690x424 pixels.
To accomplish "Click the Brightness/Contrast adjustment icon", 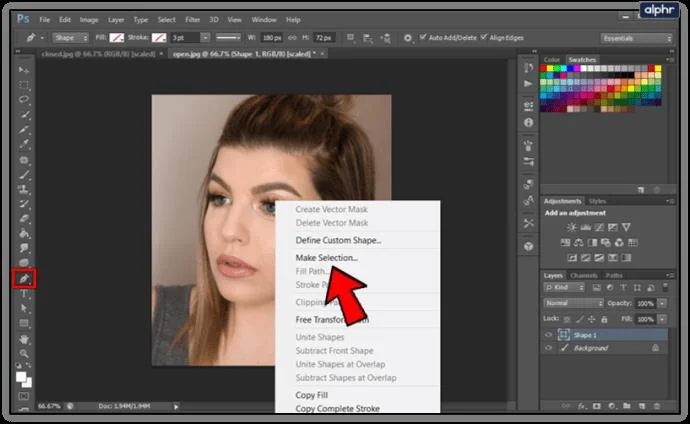I will [571, 227].
